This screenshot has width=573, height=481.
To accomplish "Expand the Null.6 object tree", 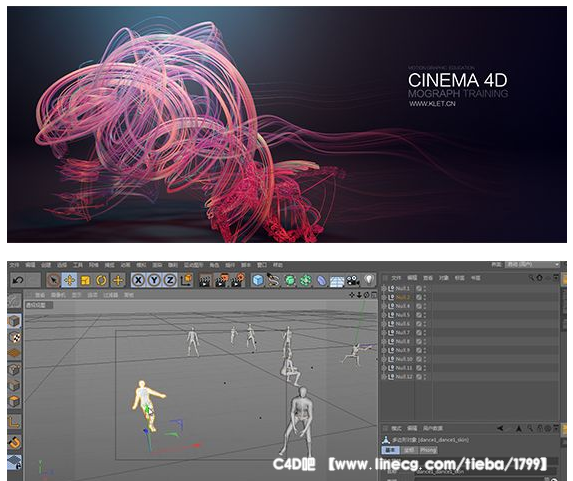I will click(x=384, y=324).
